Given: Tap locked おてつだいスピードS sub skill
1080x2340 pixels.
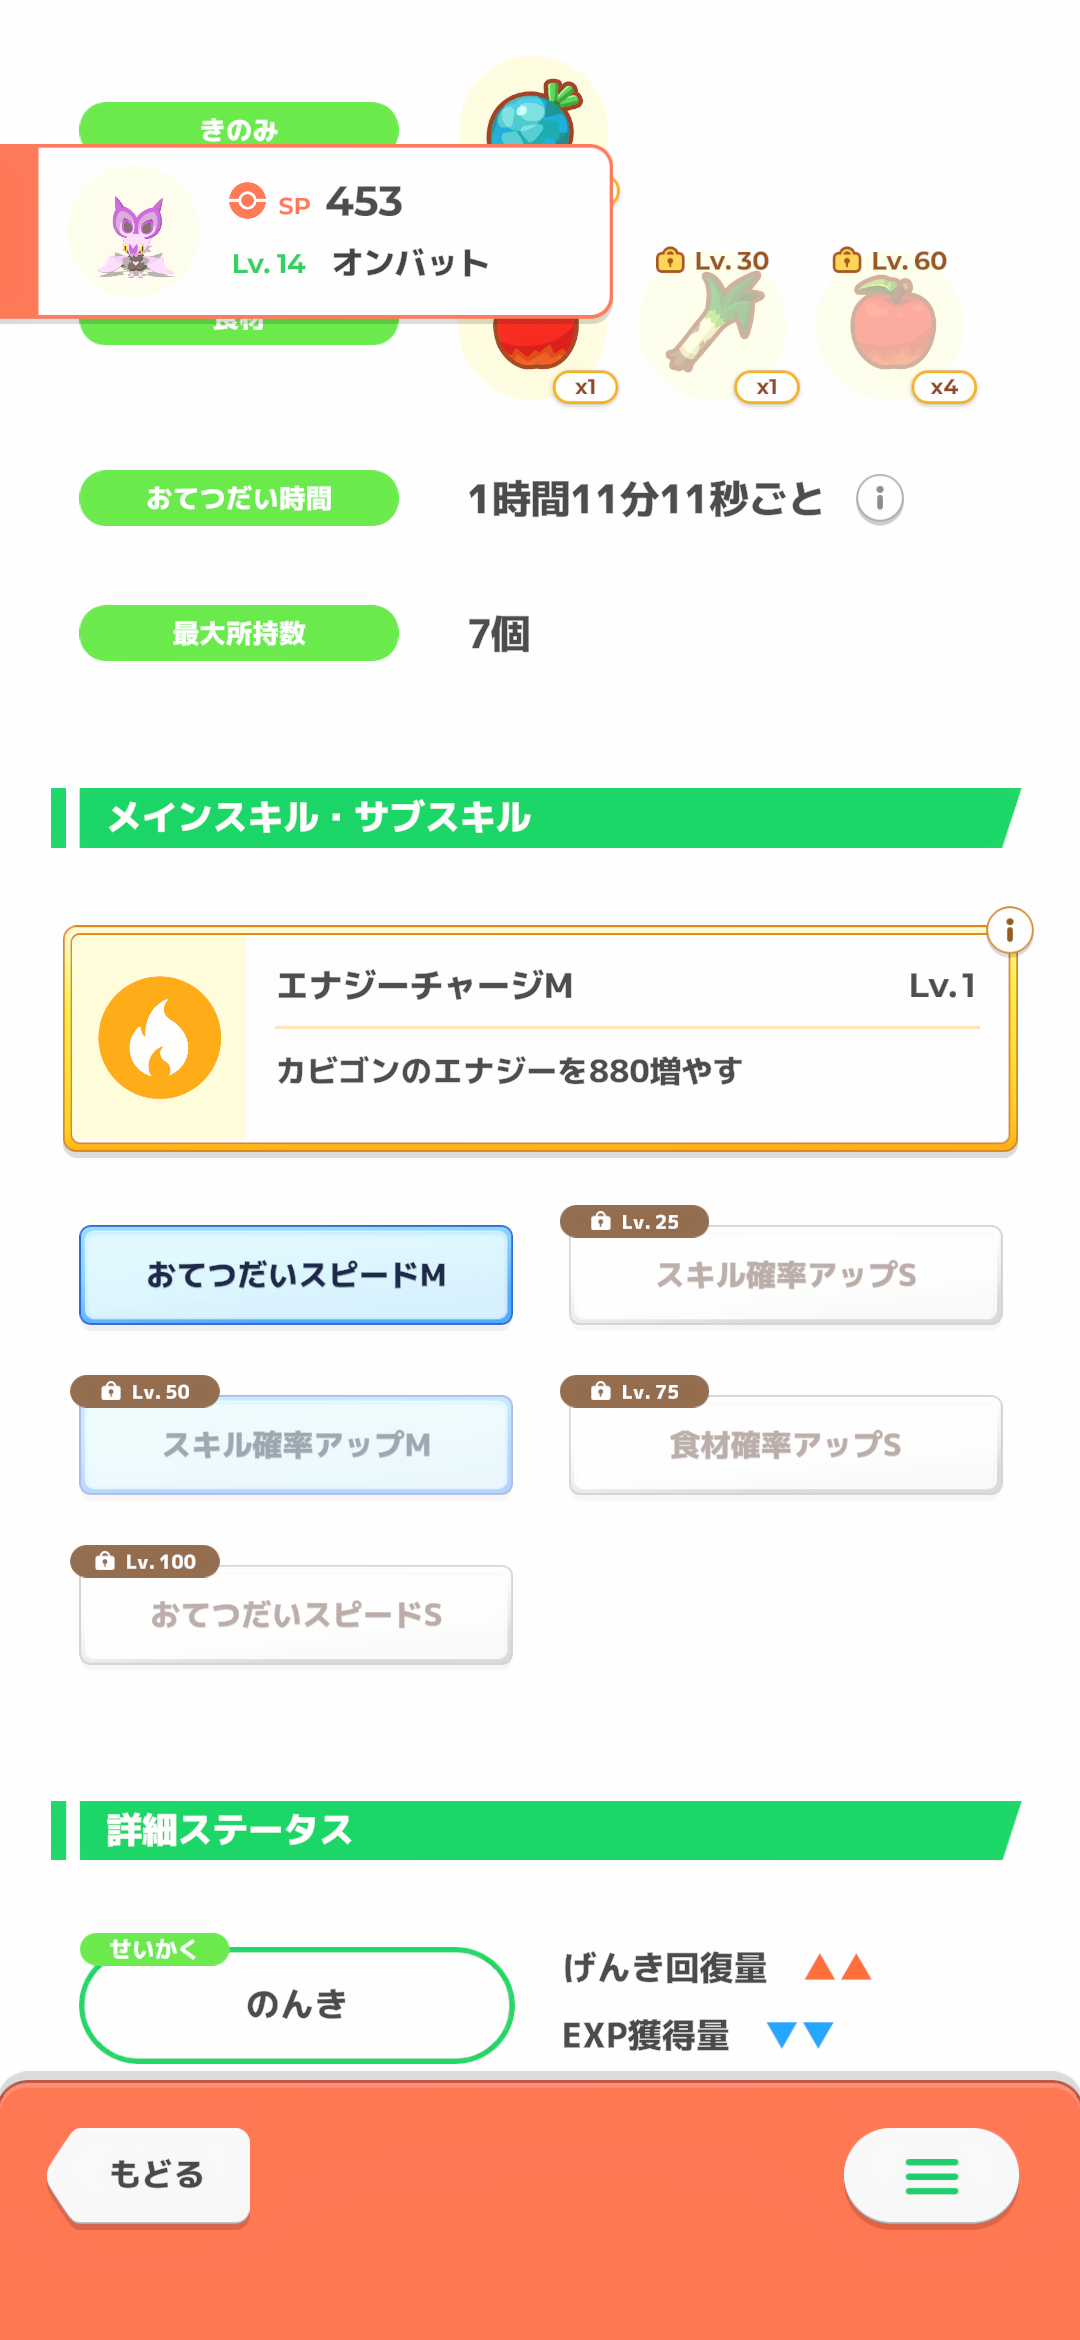Looking at the screenshot, I should coord(296,1615).
